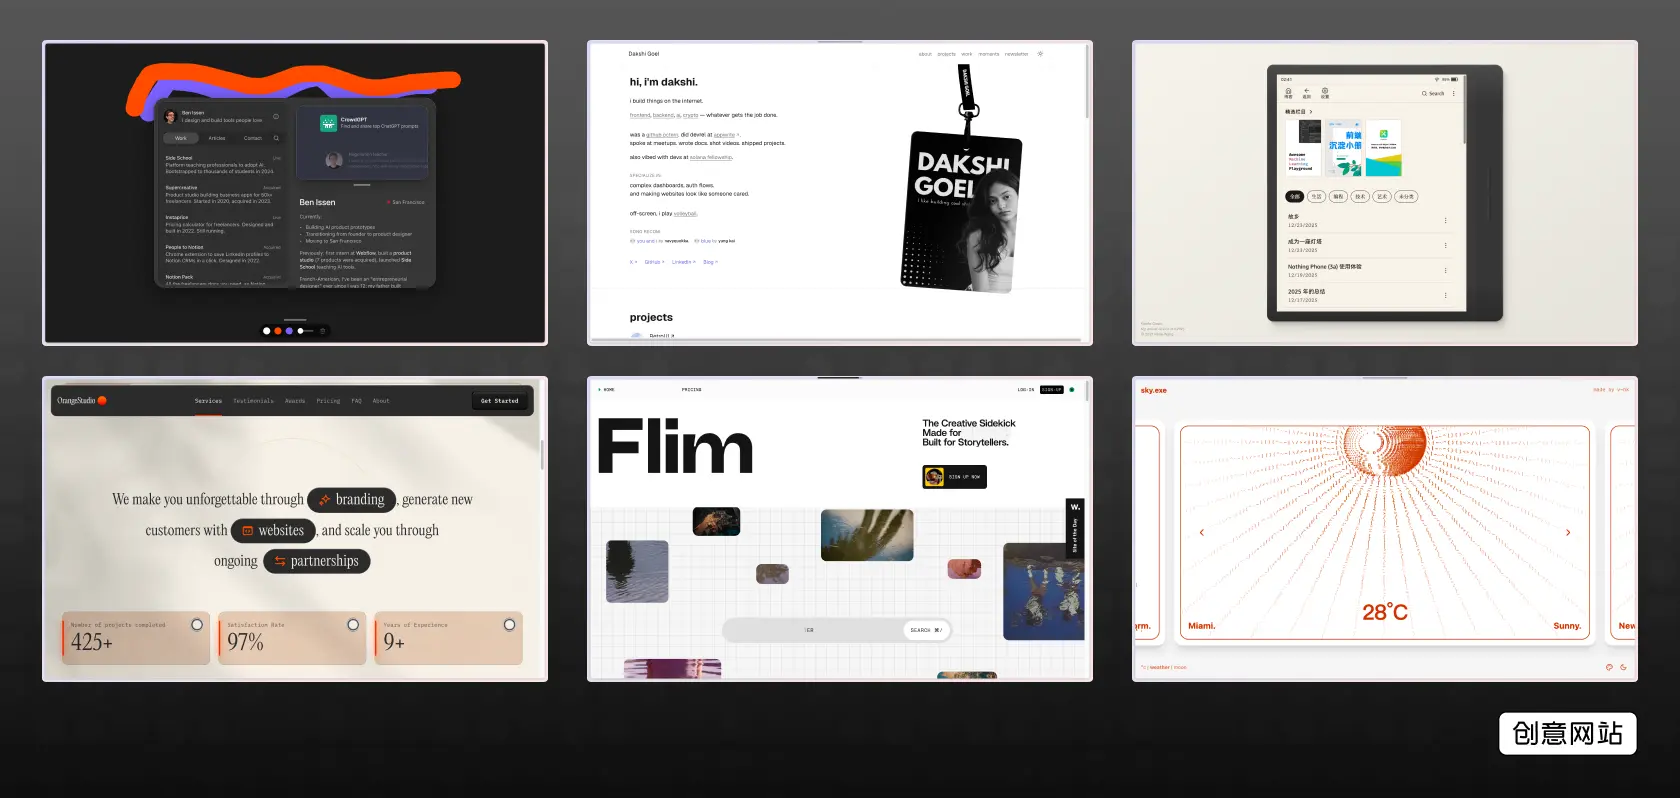Click settings gear icon on e-reader

pos(1325,92)
